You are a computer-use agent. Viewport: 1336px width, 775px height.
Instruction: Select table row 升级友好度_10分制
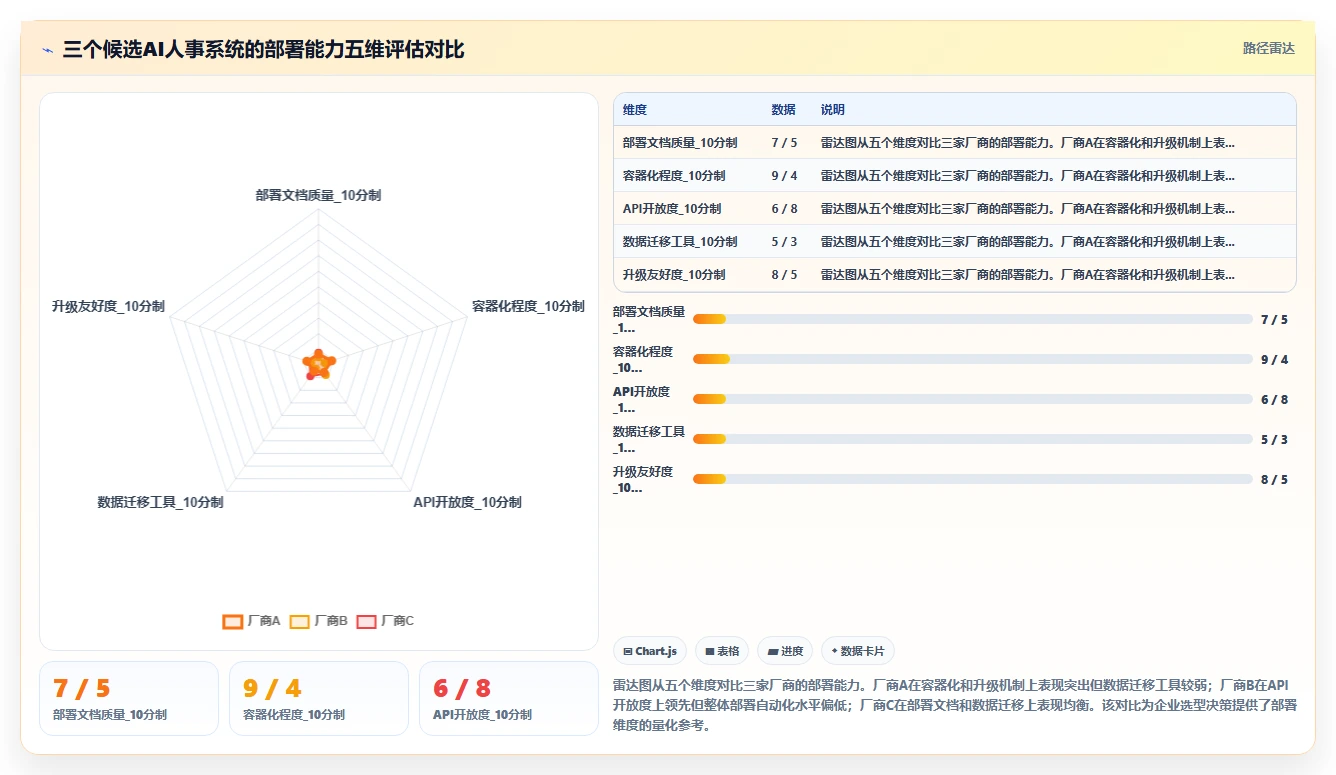[x=954, y=275]
